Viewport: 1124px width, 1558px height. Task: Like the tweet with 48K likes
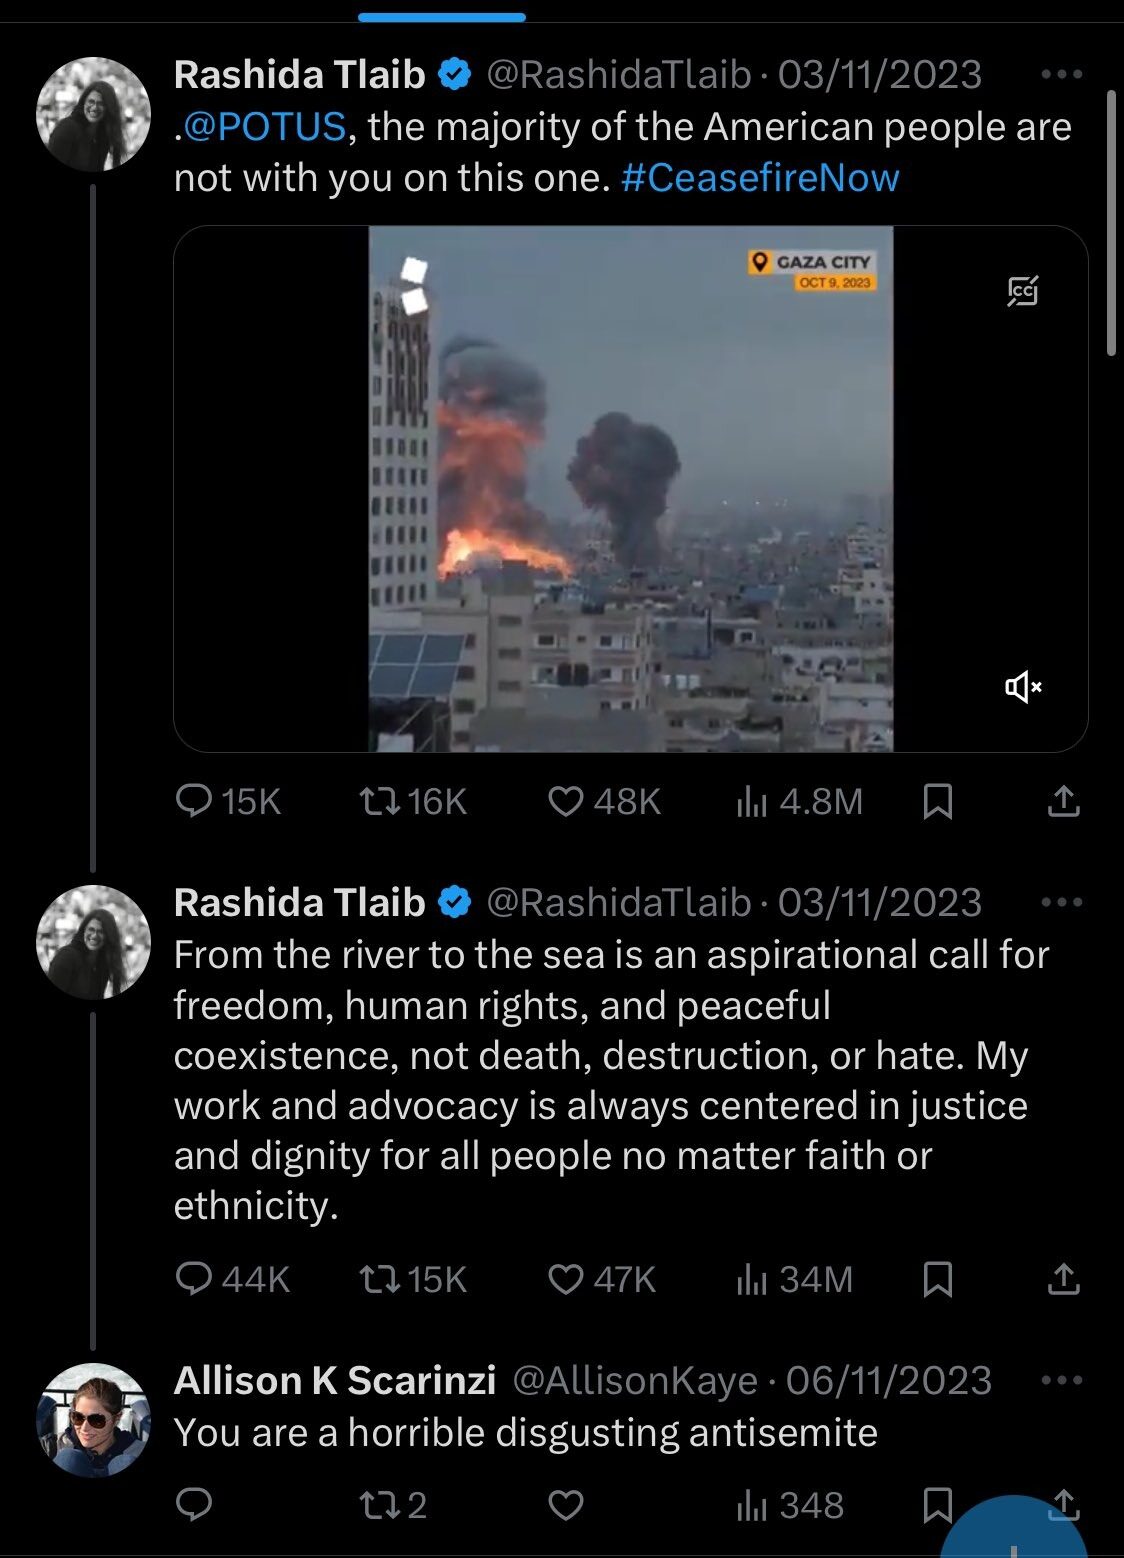(566, 801)
